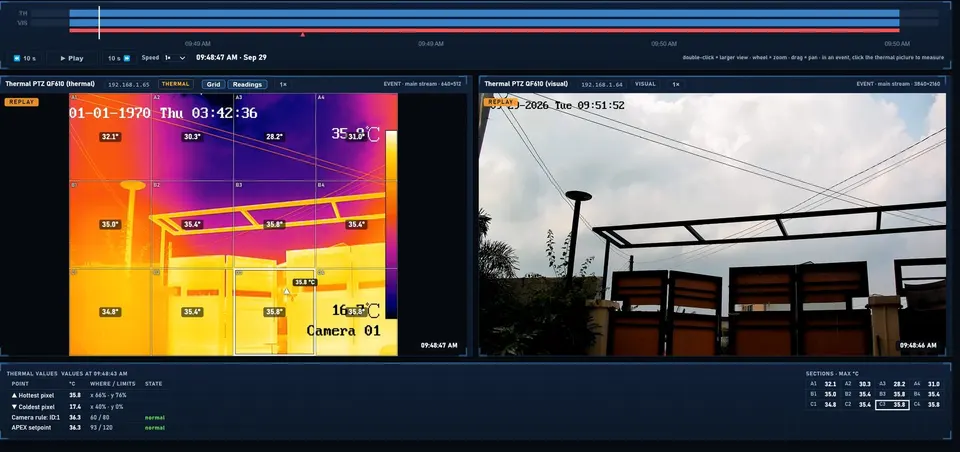Click Thermal PTZ QF610 (thermal) panel title
The image size is (960, 452).
[50, 84]
